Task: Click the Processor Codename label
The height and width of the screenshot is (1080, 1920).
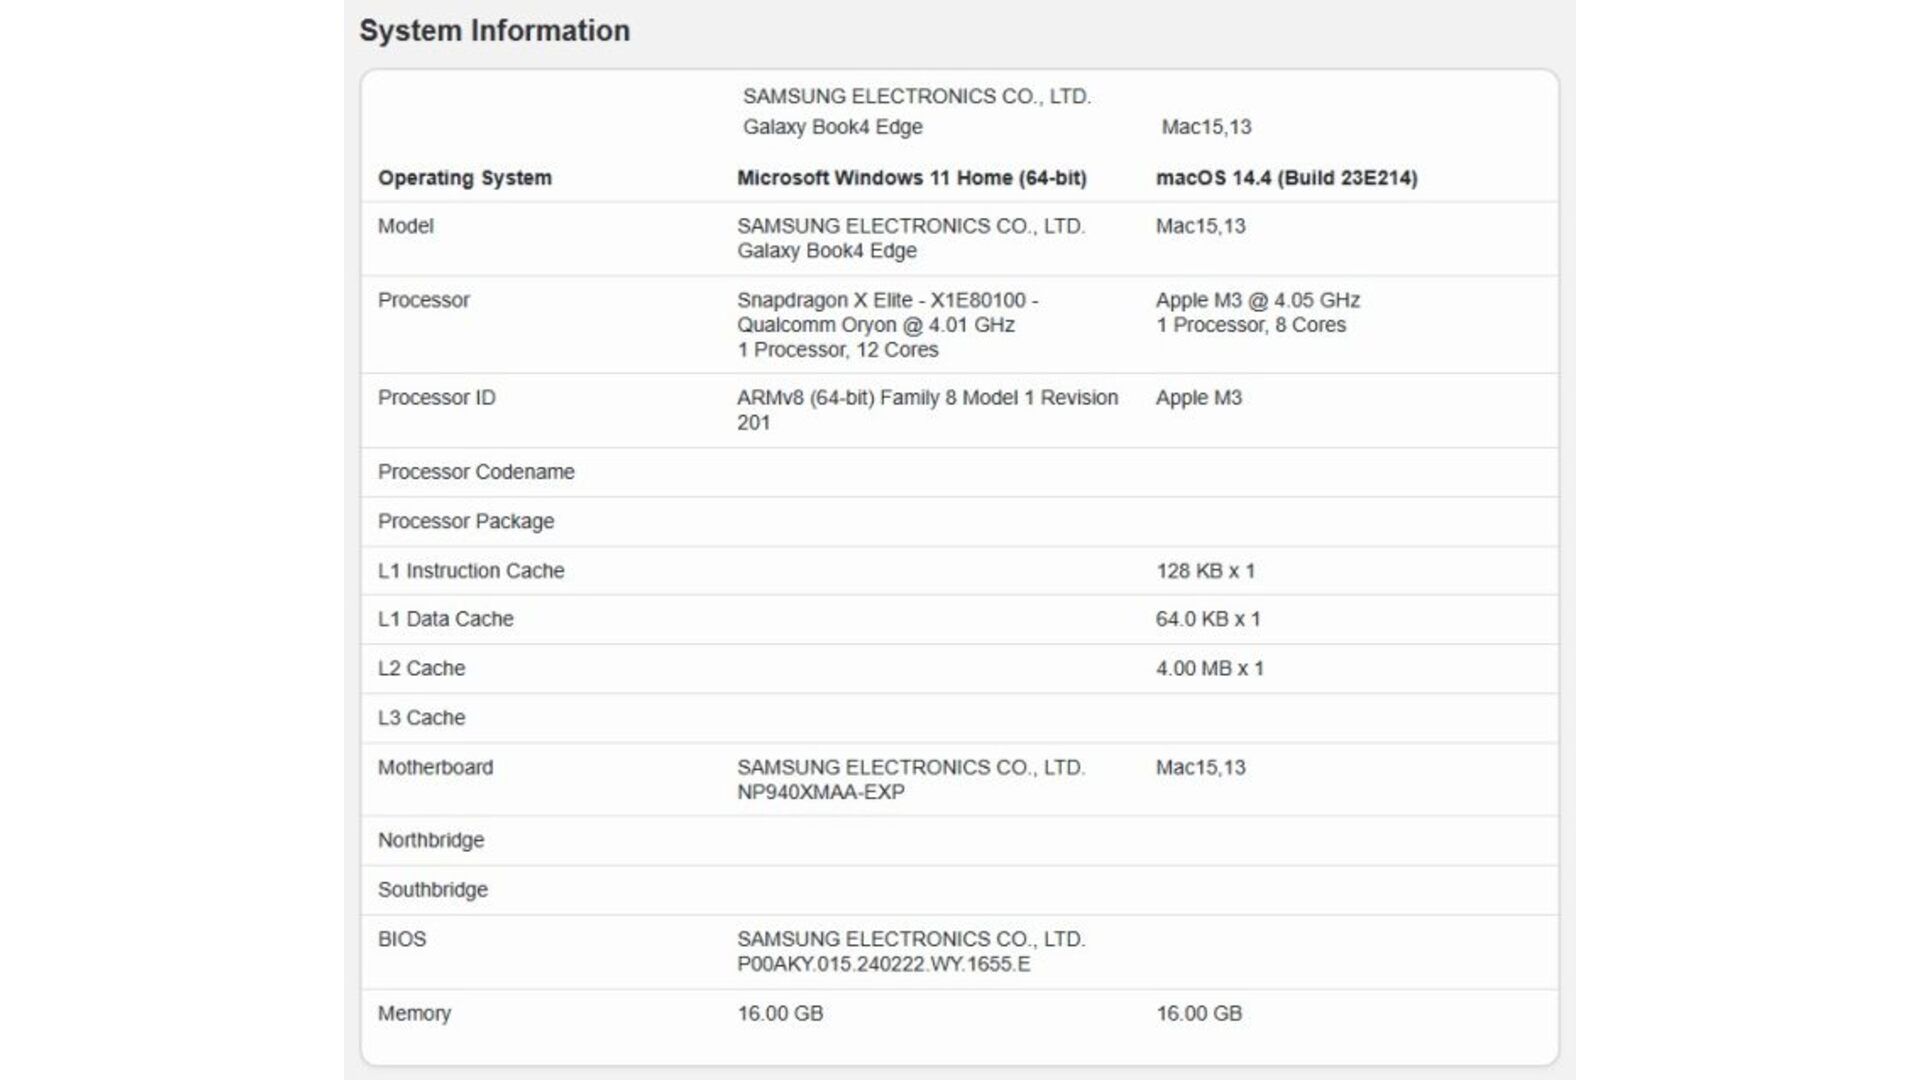Action: click(476, 472)
